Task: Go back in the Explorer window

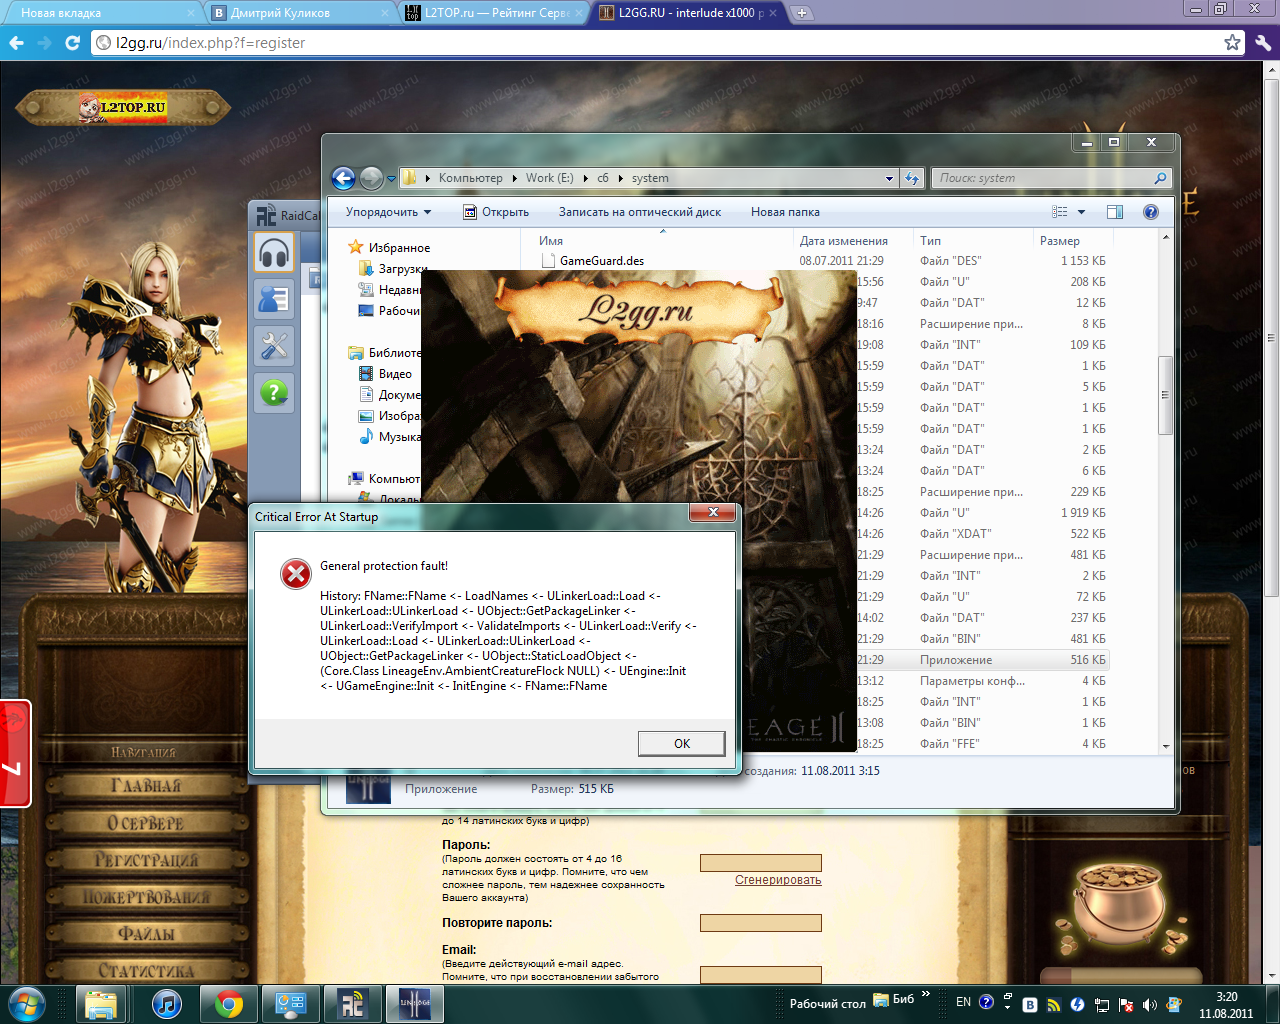Action: [343, 178]
